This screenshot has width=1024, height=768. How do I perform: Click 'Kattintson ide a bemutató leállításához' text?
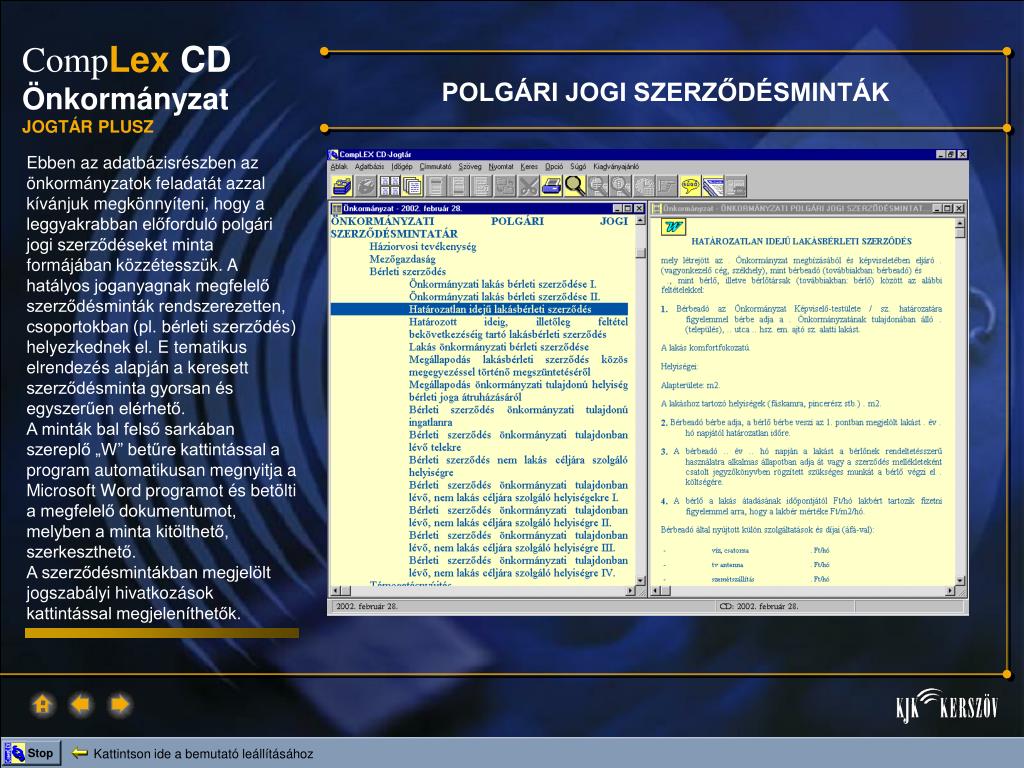click(203, 754)
